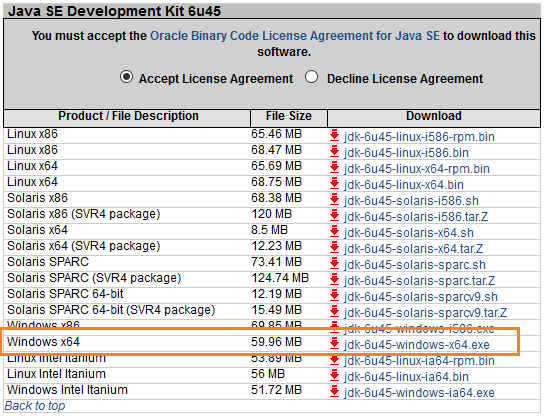Download jdk-6u45-linux-i586.bin file
Screen dimensions: 545x417
coord(406,153)
